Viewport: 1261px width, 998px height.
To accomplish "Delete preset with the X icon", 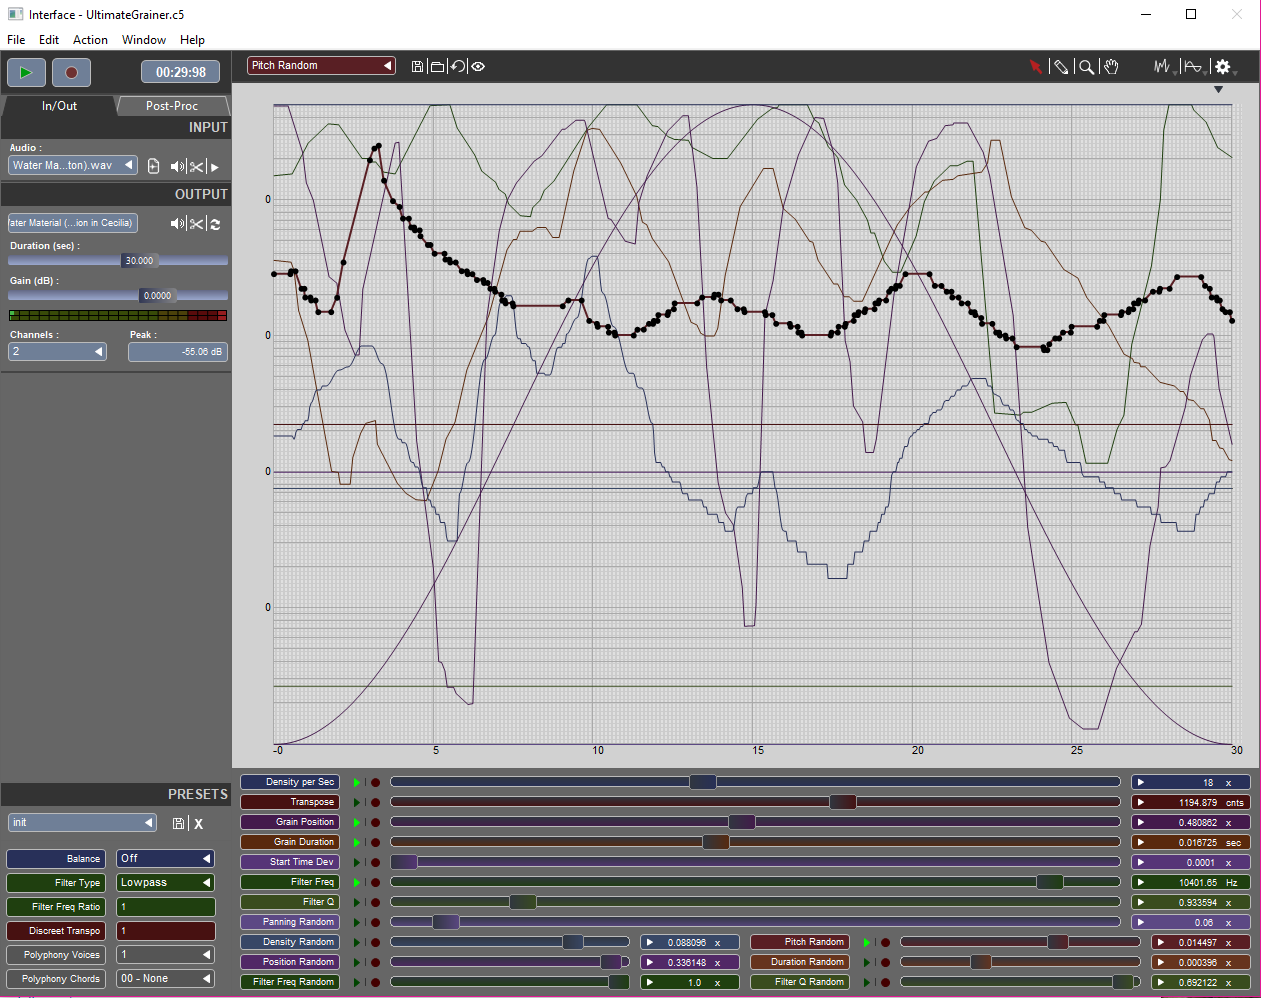I will pyautogui.click(x=198, y=824).
